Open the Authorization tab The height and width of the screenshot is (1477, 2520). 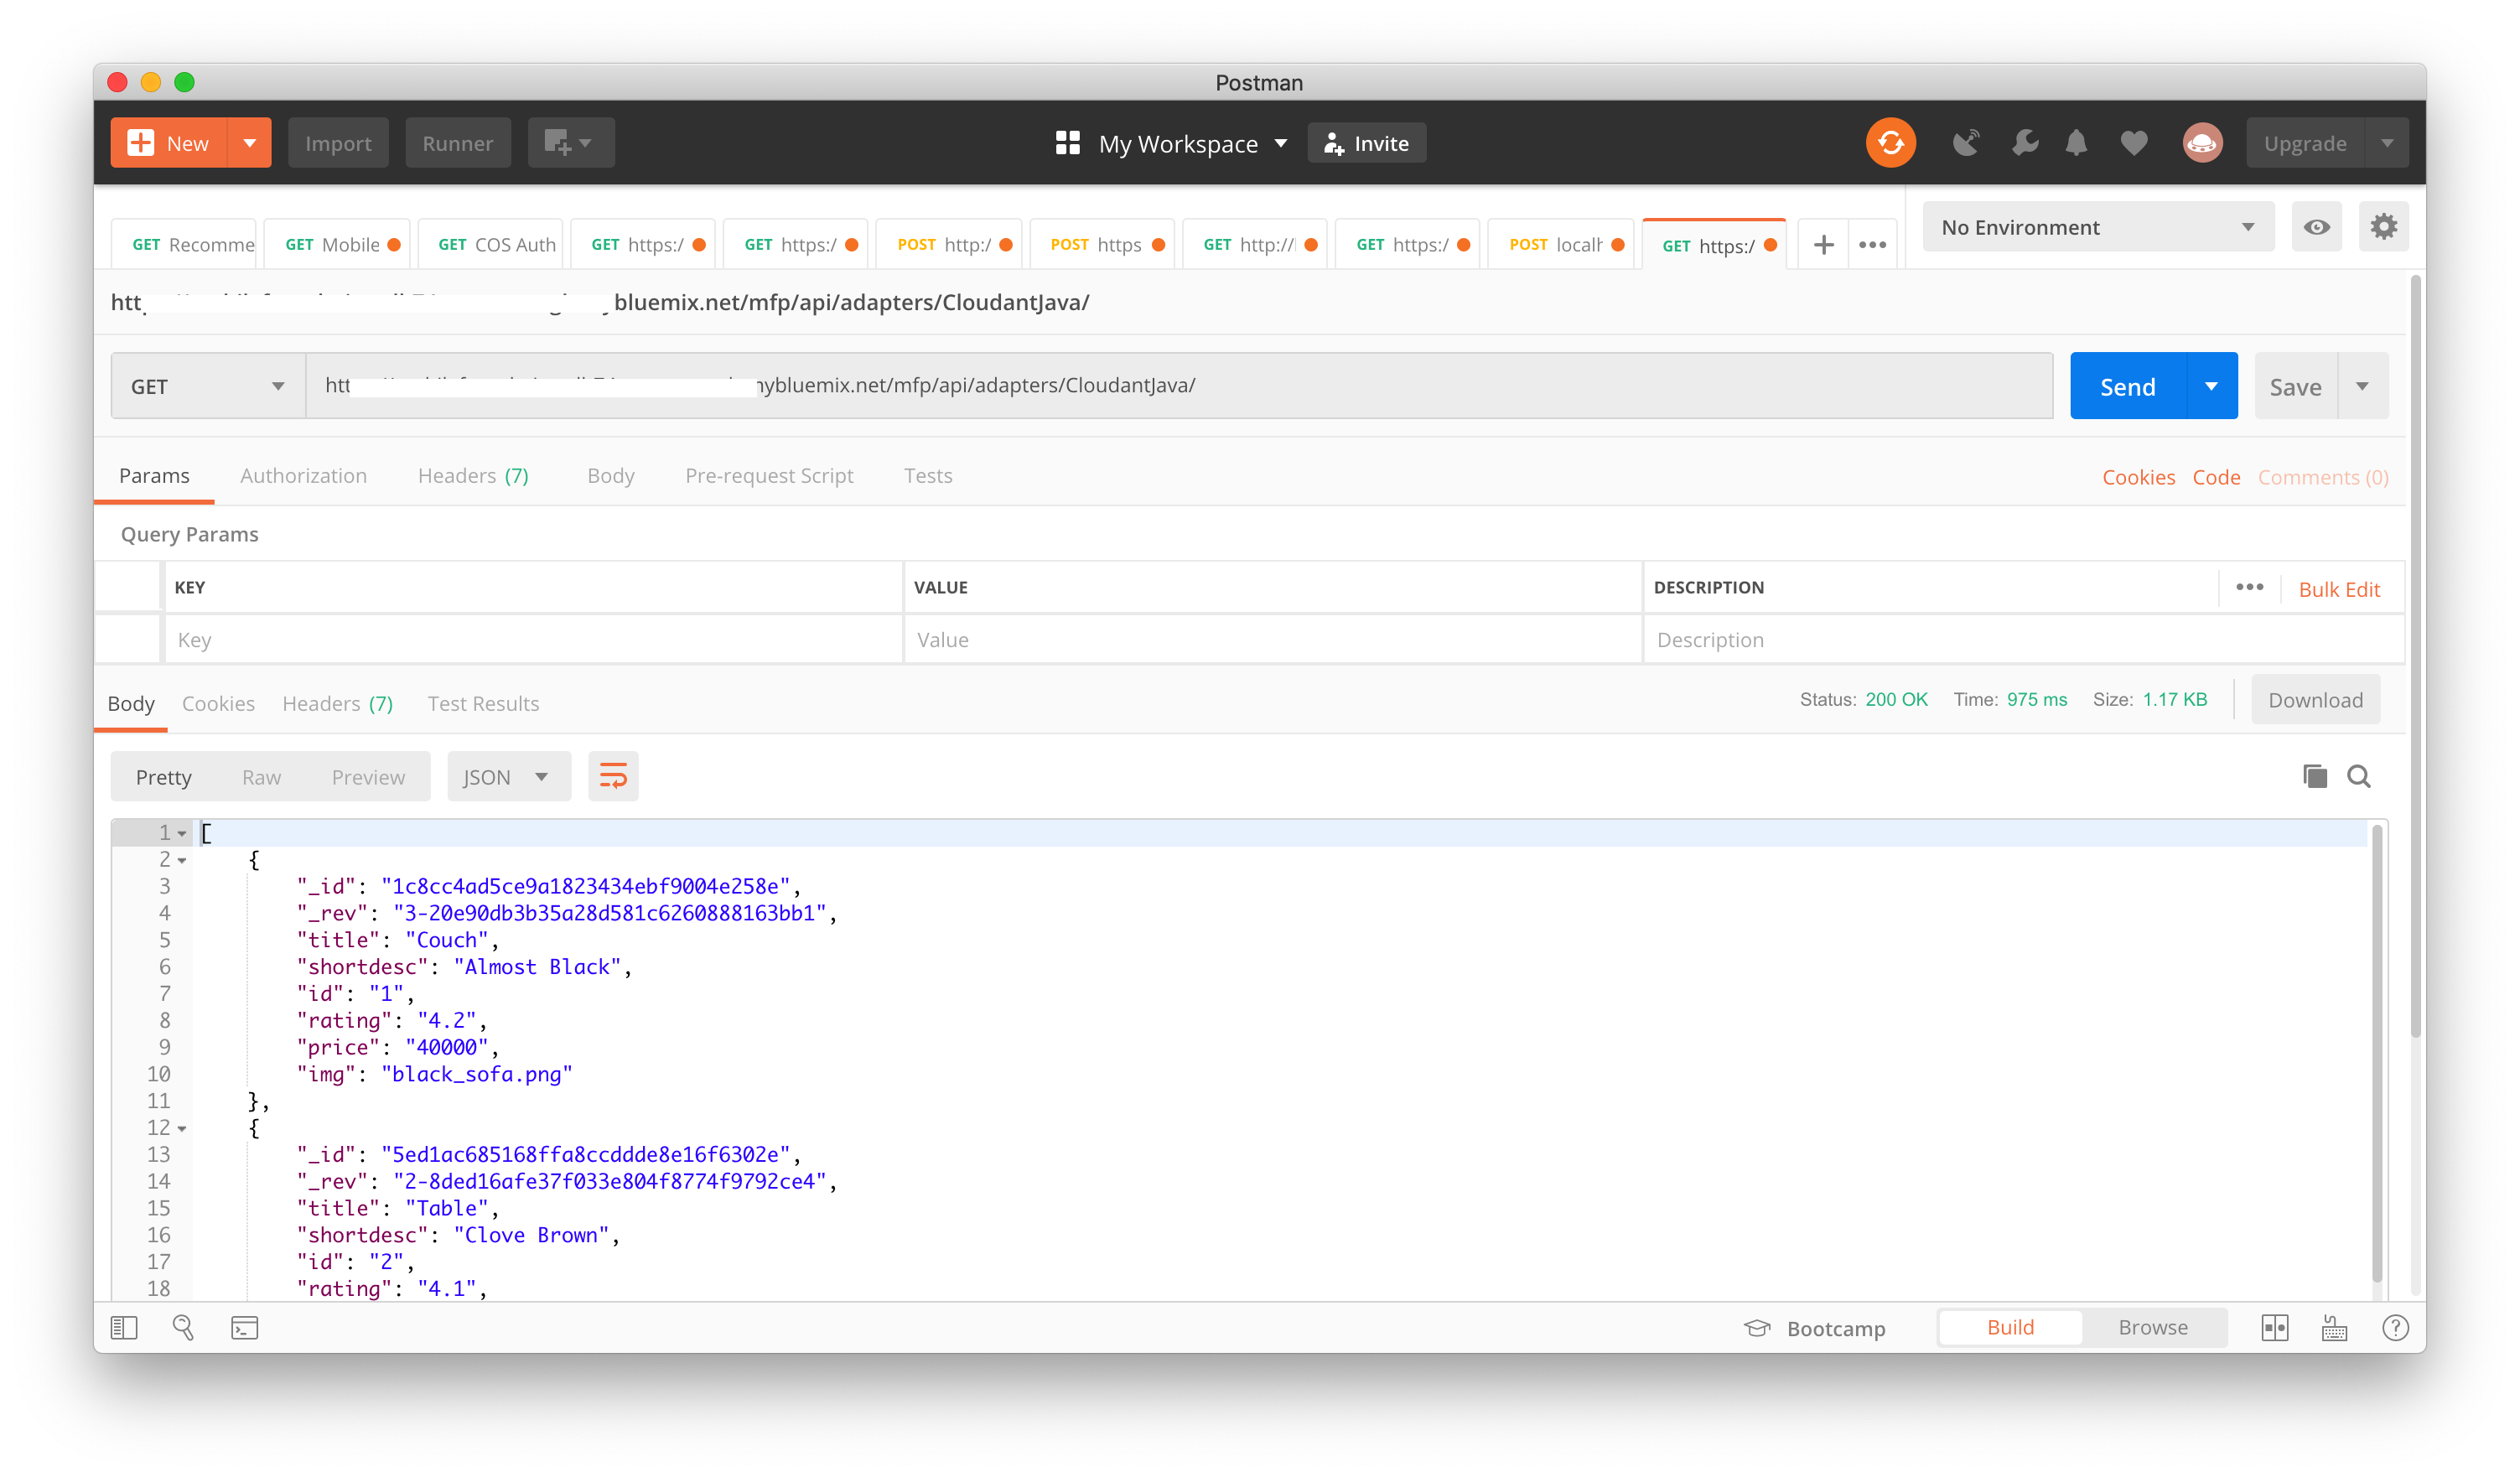(x=303, y=476)
